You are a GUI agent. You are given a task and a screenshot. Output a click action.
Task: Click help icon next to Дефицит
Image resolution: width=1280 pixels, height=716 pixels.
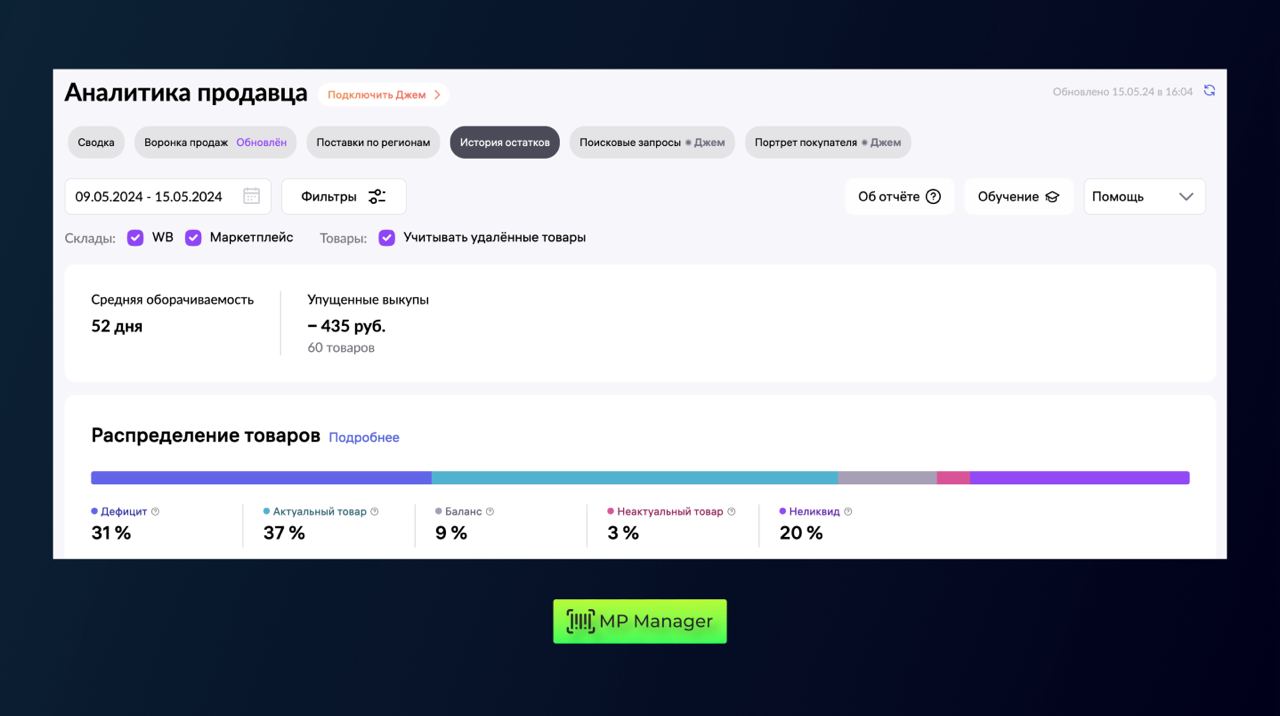[x=155, y=512]
